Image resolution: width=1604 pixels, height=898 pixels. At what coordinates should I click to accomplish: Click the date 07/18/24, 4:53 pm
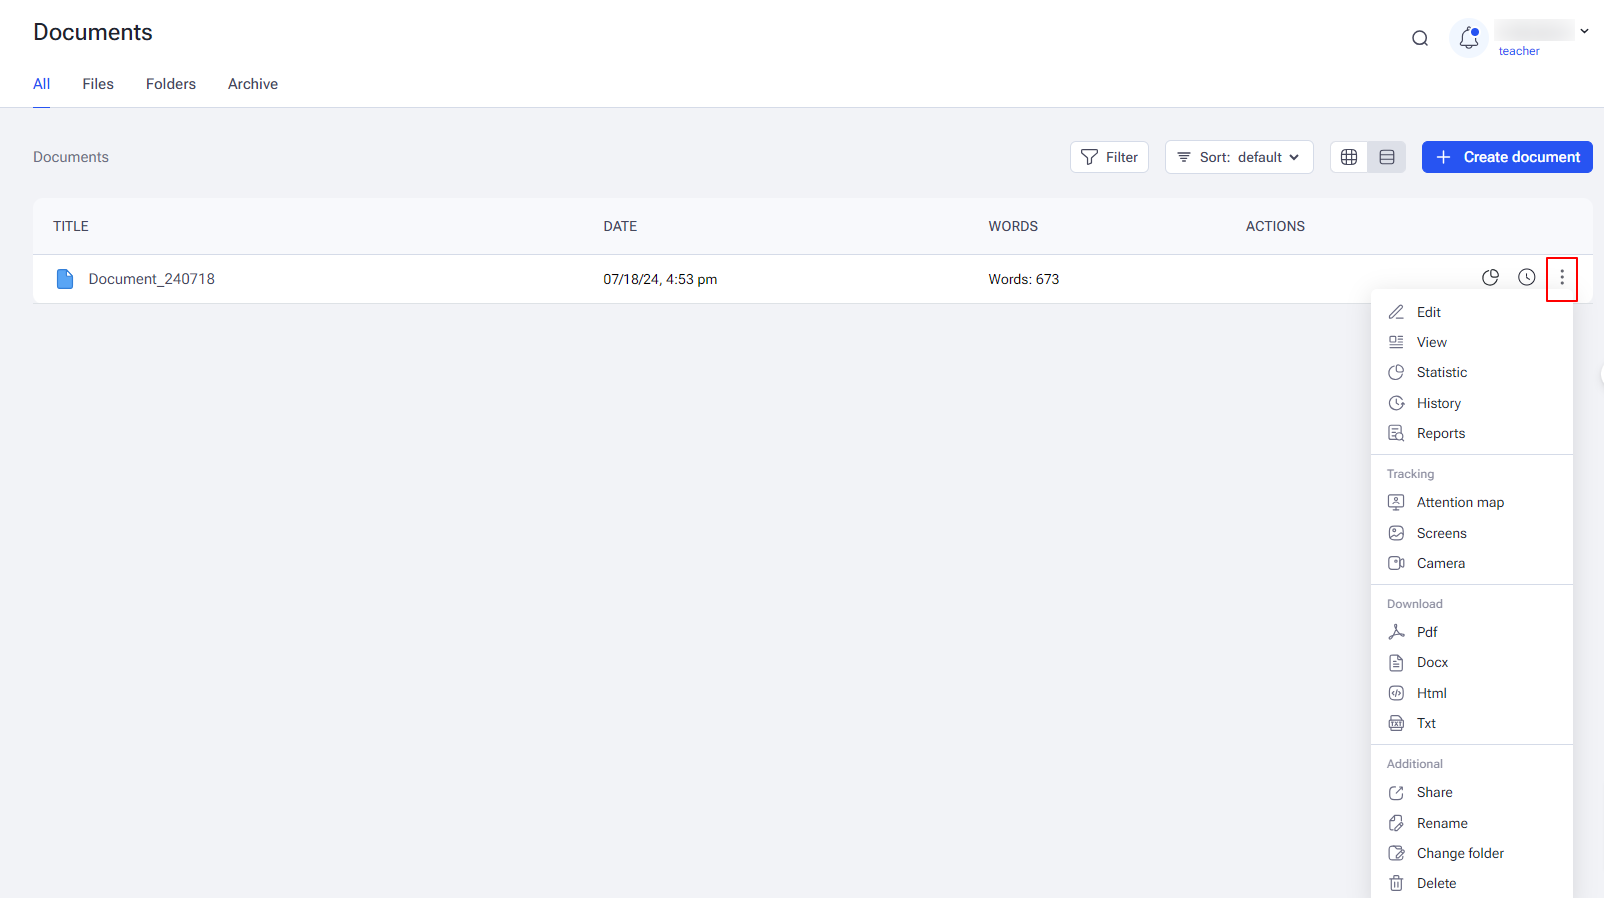coord(660,279)
